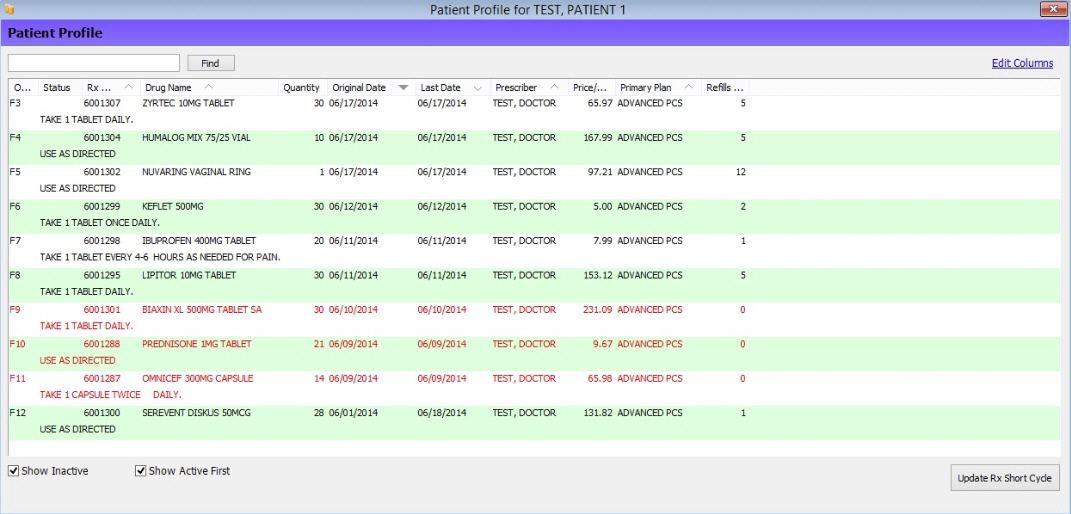
Task: Sort by the Price column header
Action: tap(592, 87)
